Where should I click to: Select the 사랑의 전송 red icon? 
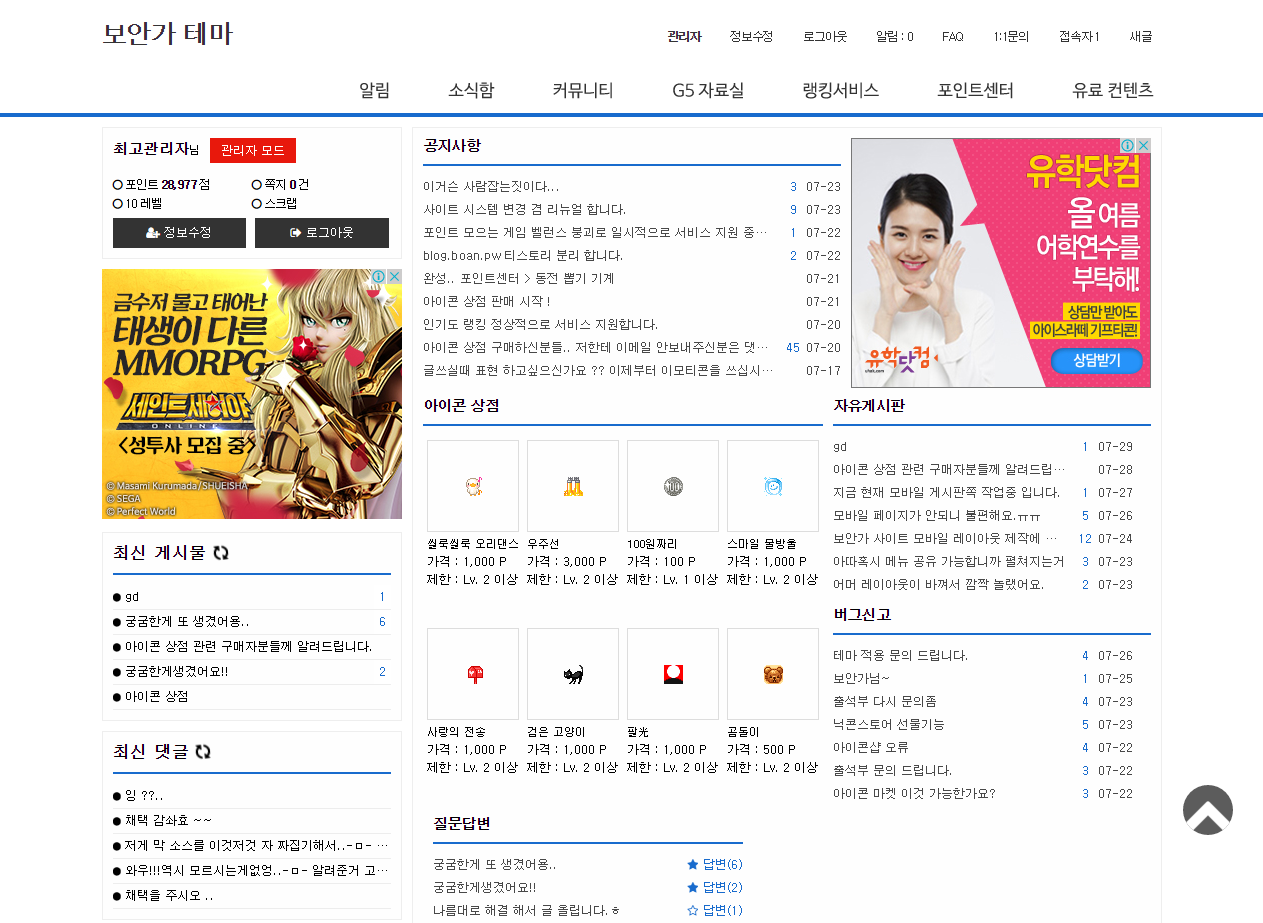[x=472, y=673]
